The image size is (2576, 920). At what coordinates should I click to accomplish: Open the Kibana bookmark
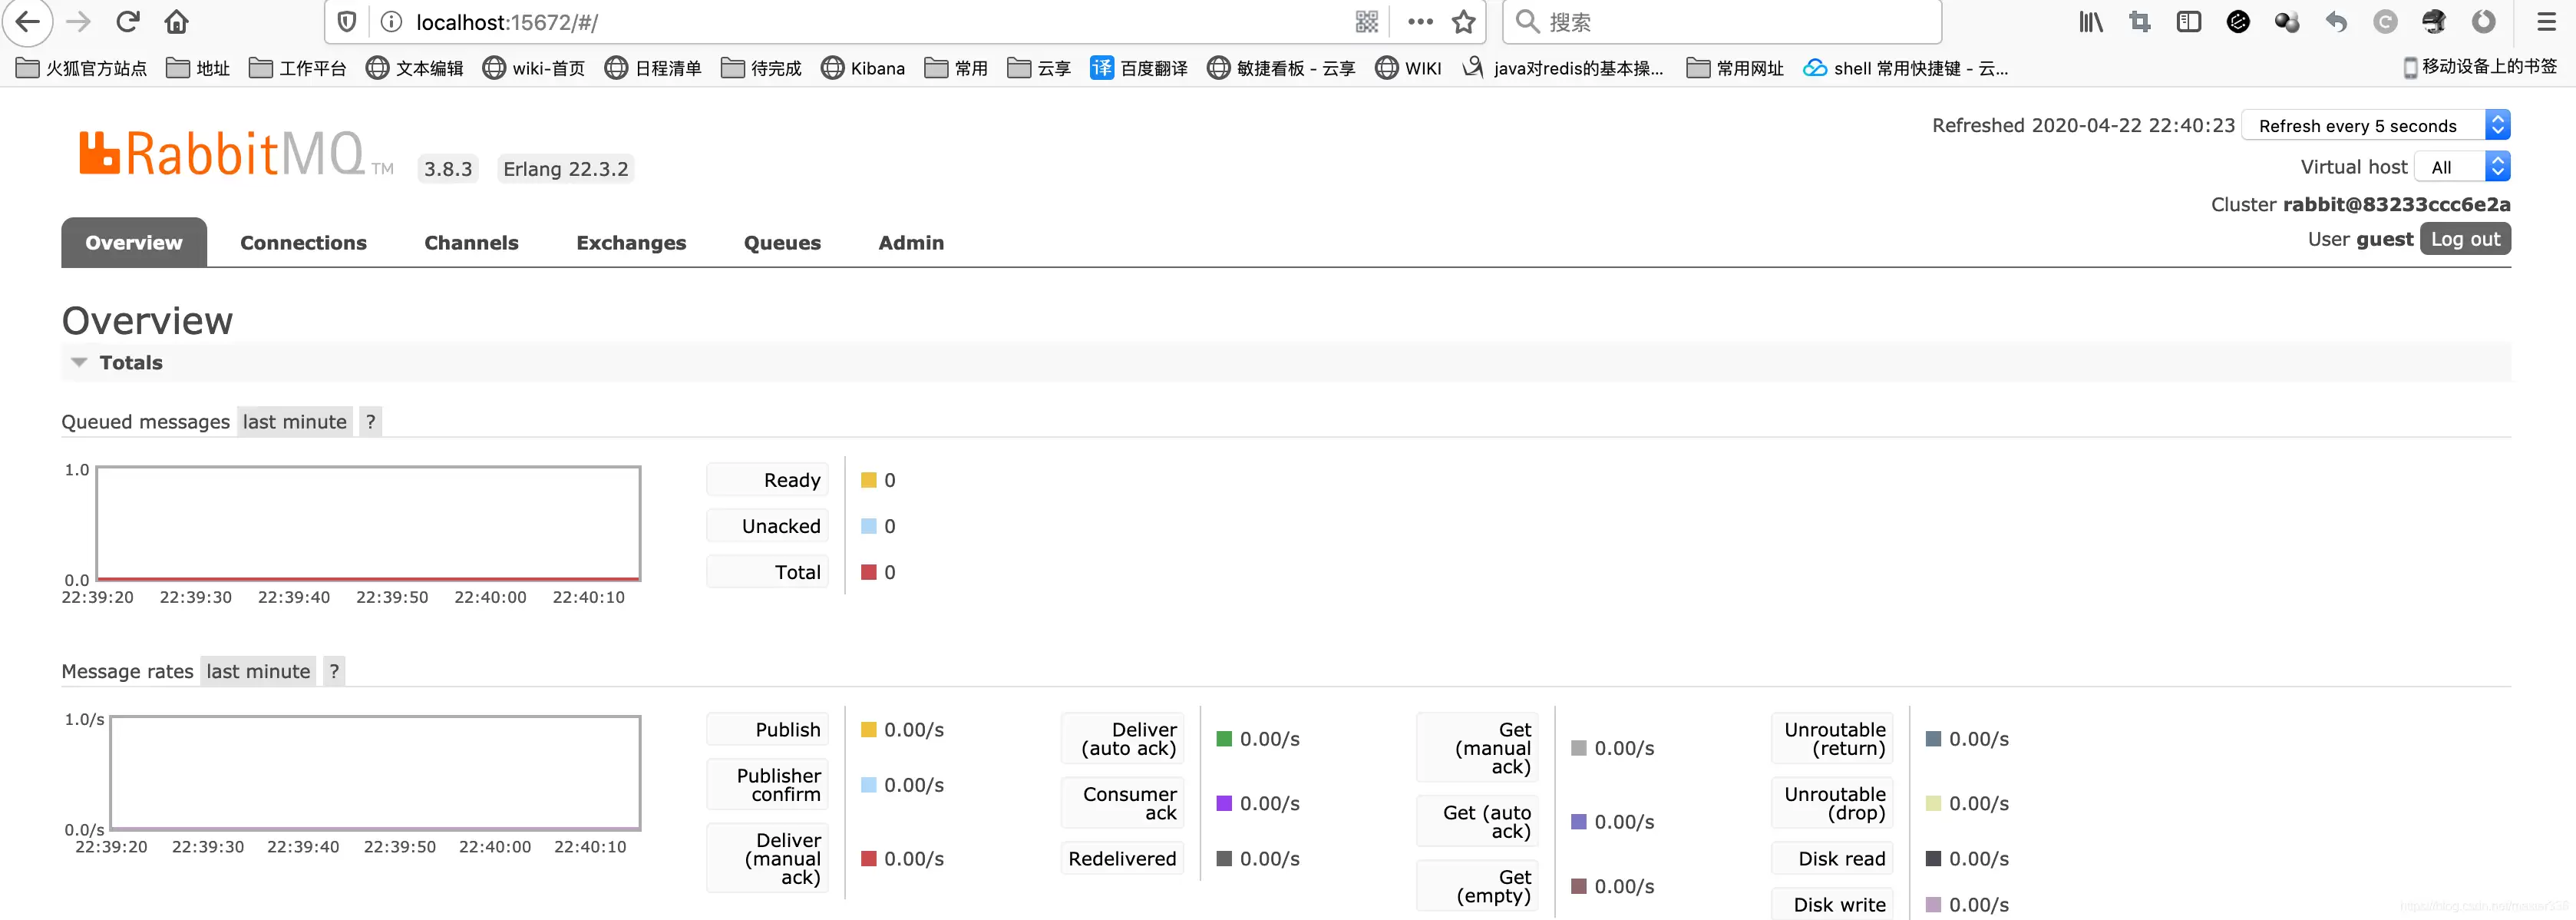(863, 68)
